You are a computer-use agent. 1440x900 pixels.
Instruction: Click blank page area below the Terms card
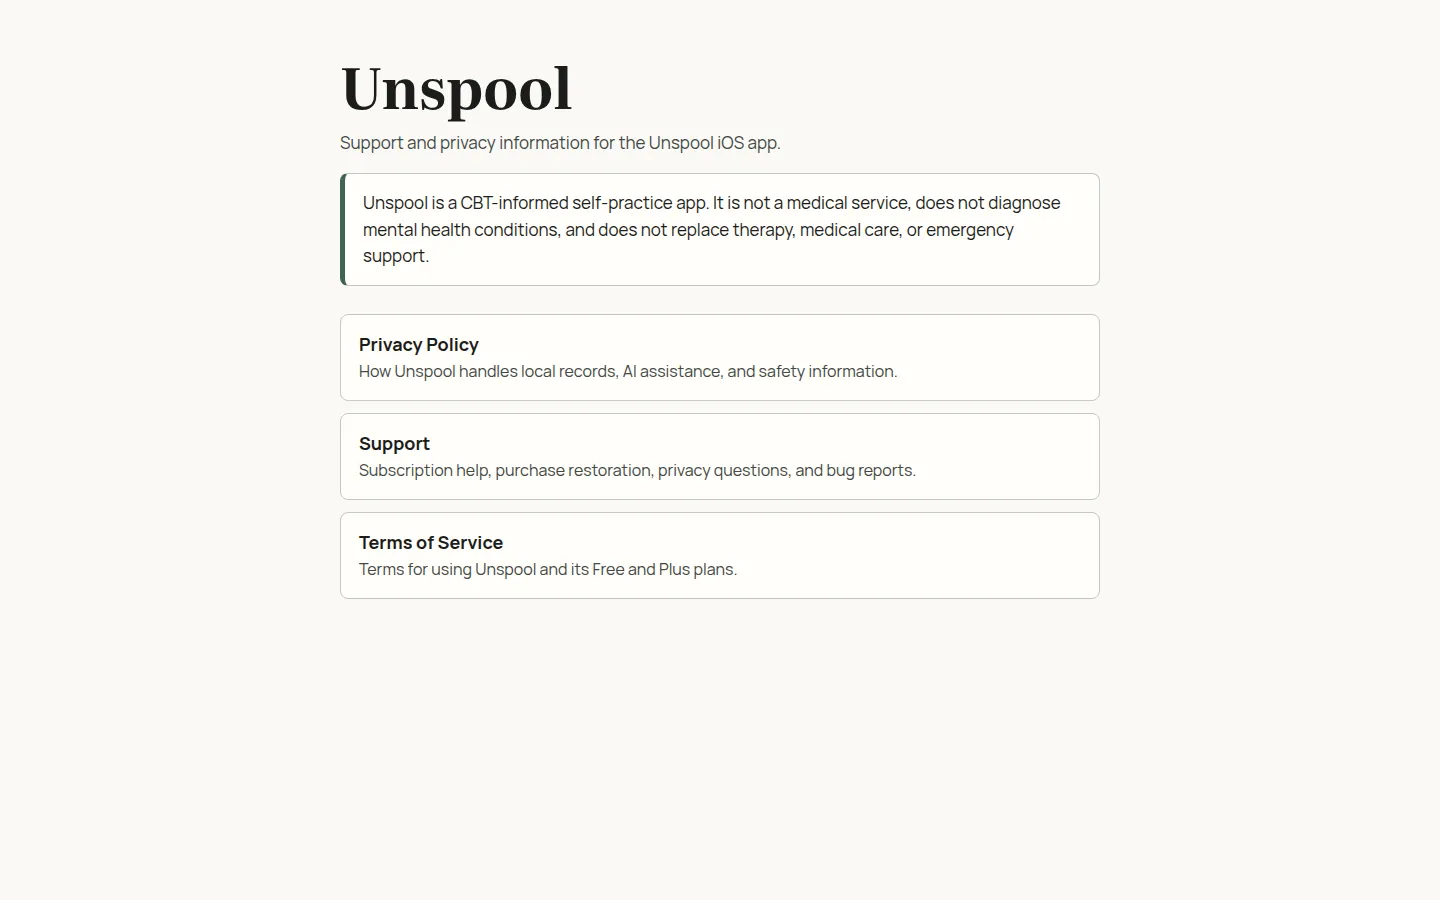pos(719,750)
